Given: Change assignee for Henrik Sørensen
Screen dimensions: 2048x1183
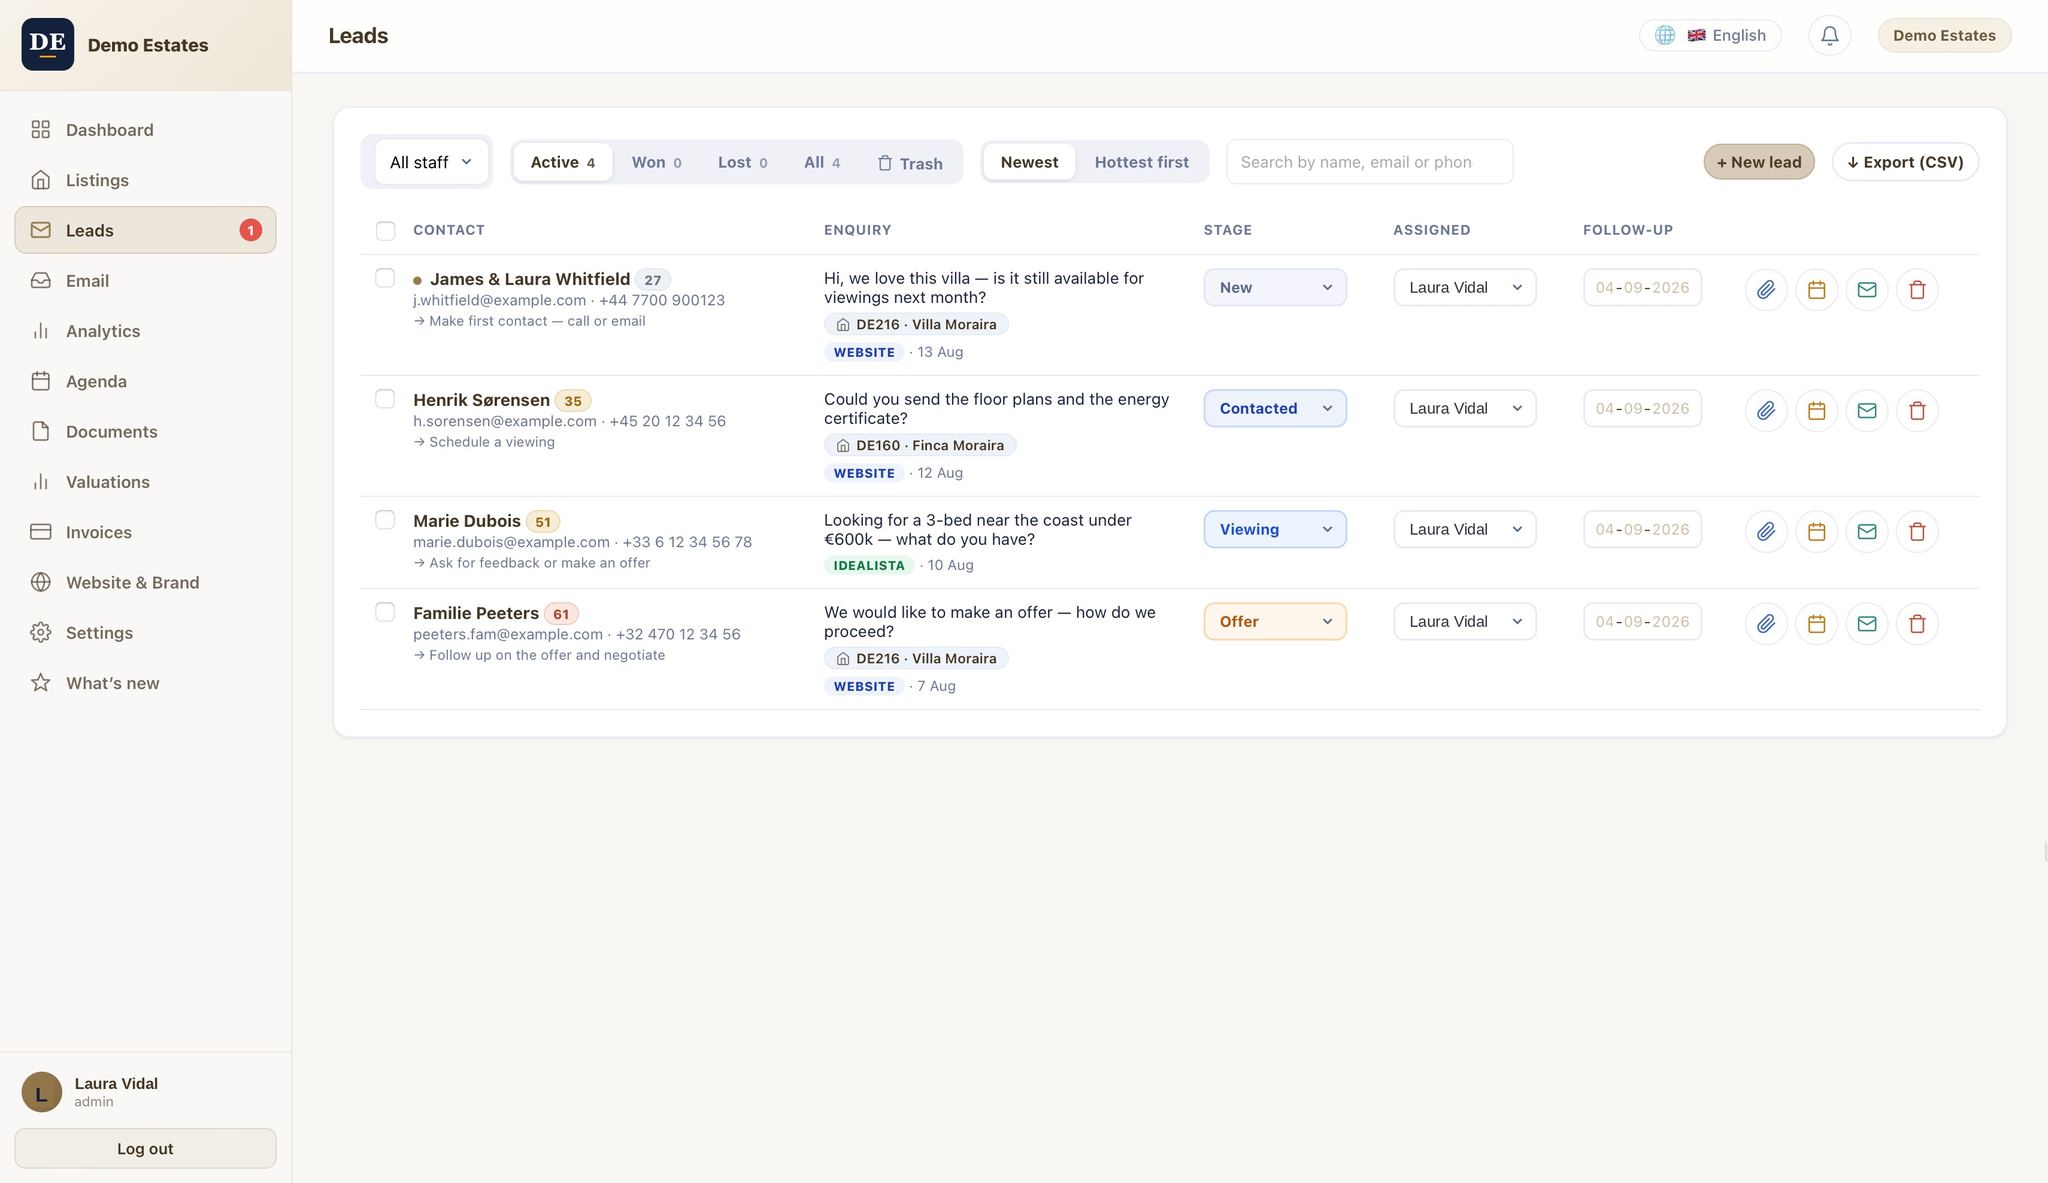Looking at the screenshot, I should click(1465, 409).
